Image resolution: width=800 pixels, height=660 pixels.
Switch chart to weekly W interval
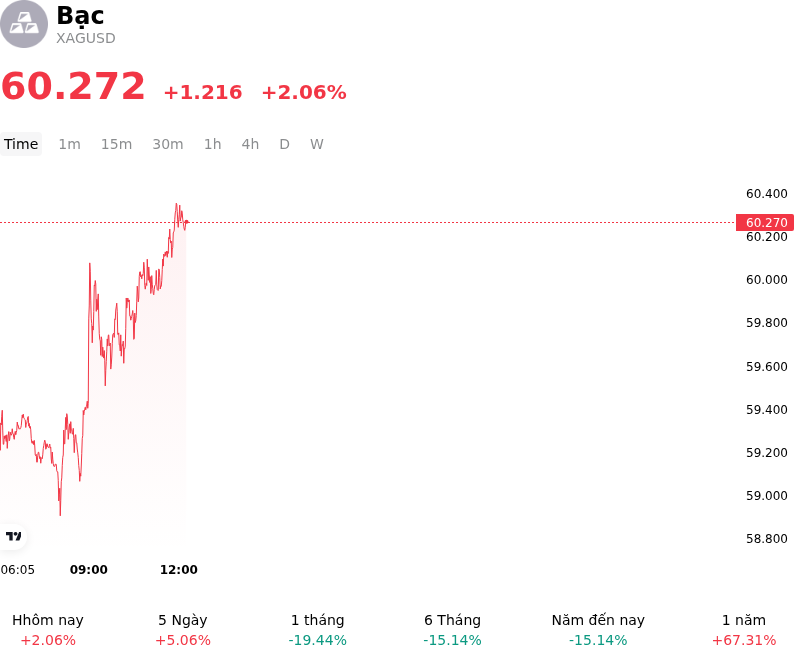tap(317, 144)
